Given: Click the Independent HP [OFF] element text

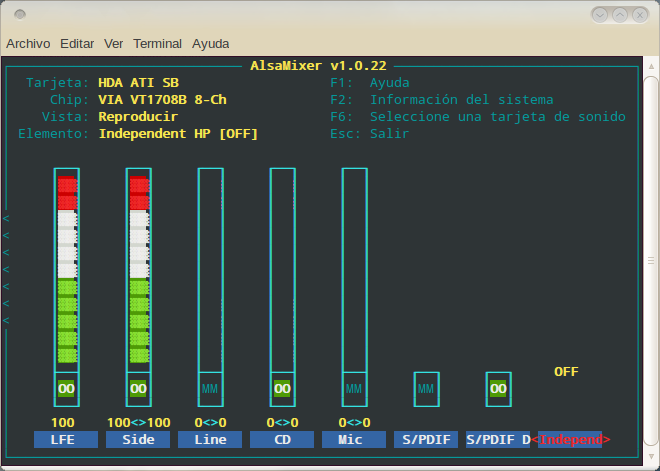Looking at the screenshot, I should pyautogui.click(x=178, y=134).
